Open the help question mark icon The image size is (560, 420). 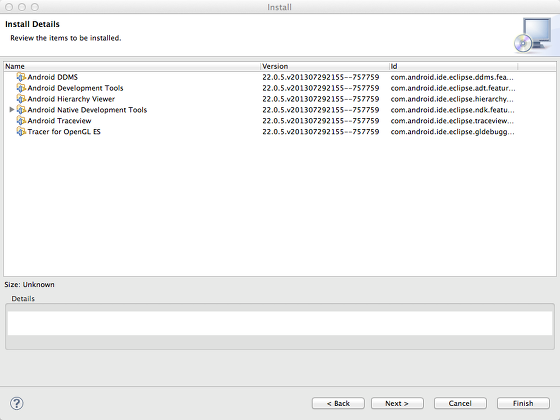pos(17,403)
